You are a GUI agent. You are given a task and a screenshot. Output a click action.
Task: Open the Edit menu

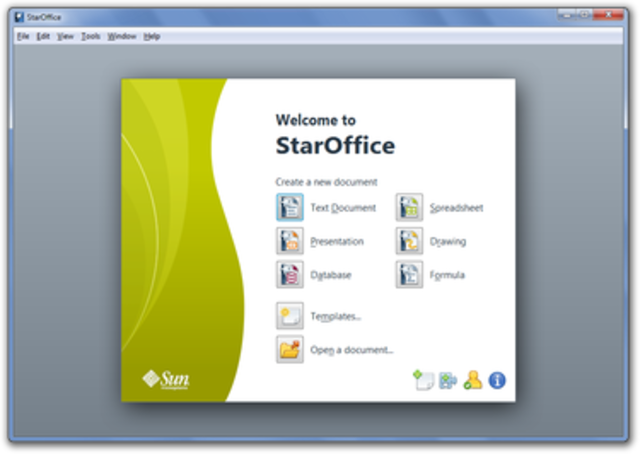[x=43, y=36]
